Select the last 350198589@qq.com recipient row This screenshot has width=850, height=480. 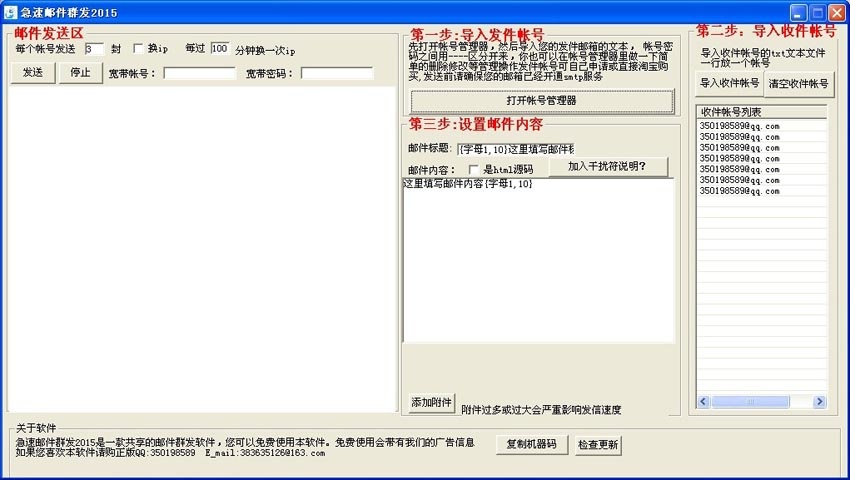click(x=761, y=191)
